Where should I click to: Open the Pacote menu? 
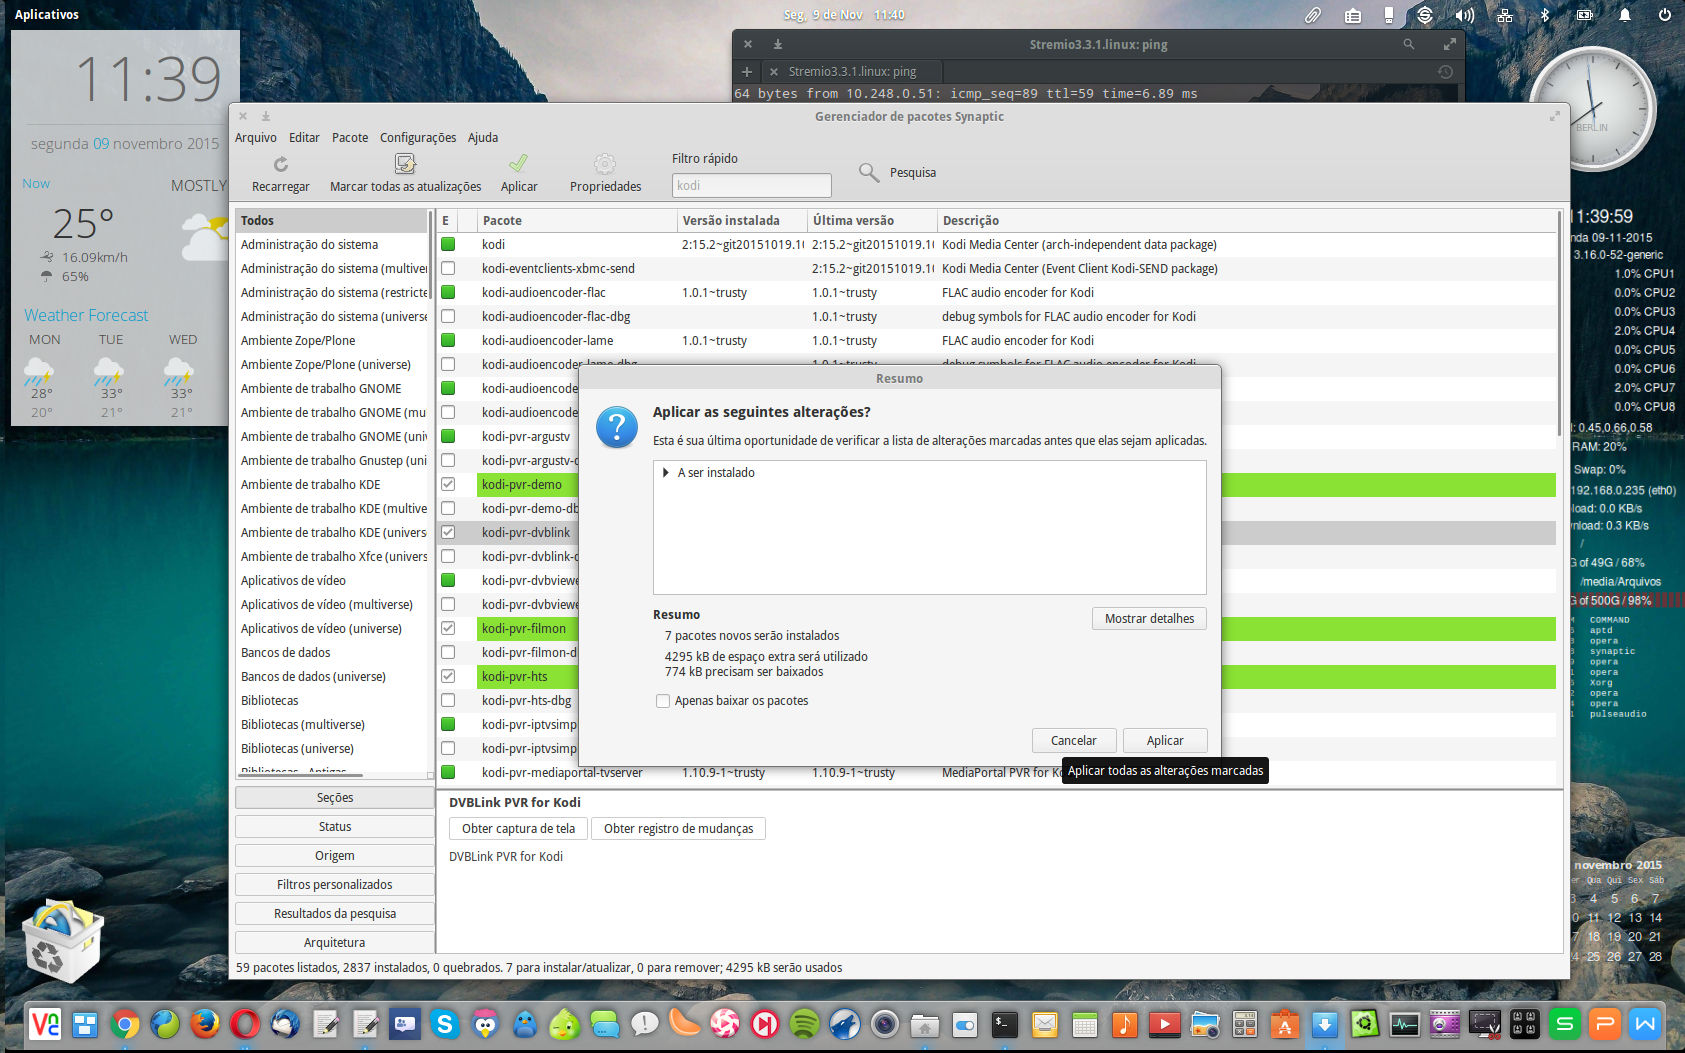[349, 138]
